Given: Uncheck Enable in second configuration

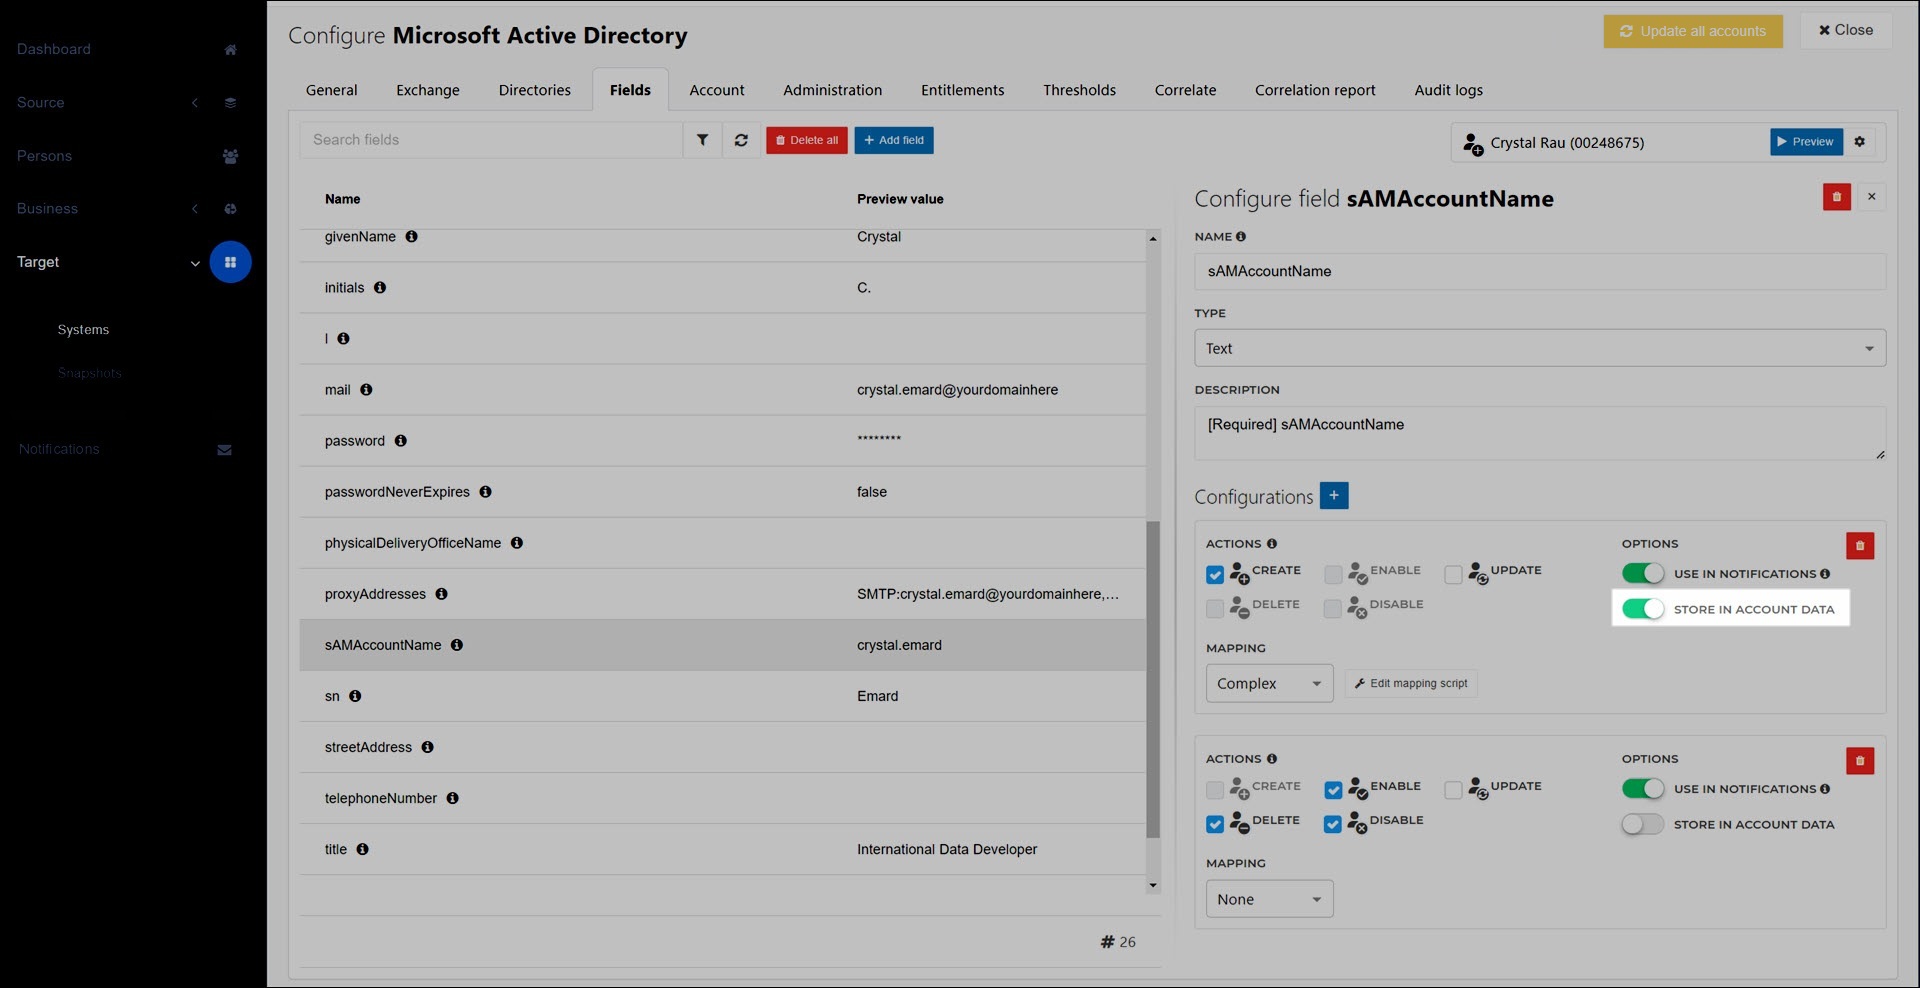Looking at the screenshot, I should [1332, 791].
